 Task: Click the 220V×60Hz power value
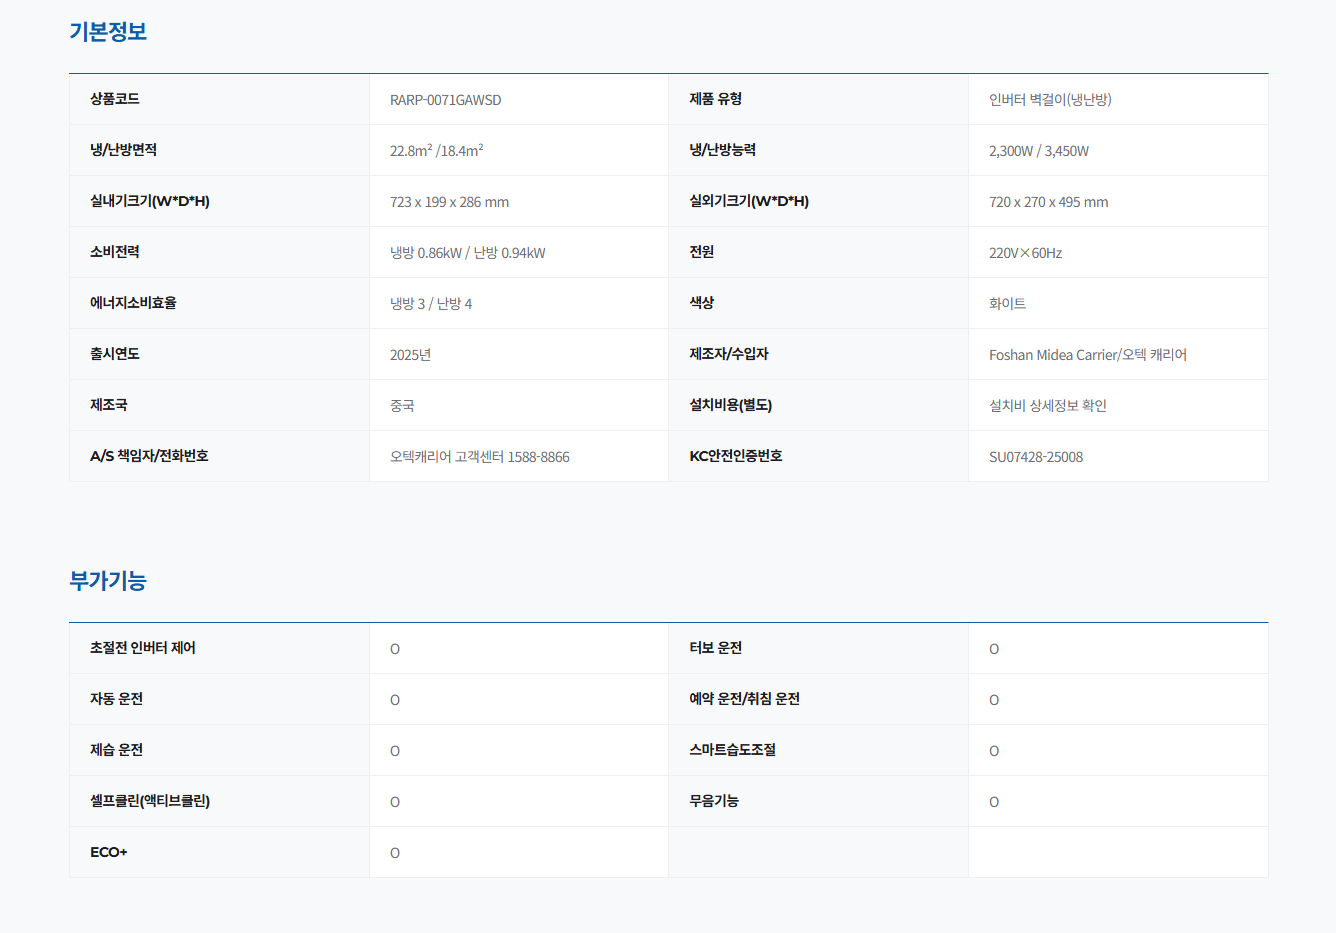pyautogui.click(x=1025, y=253)
